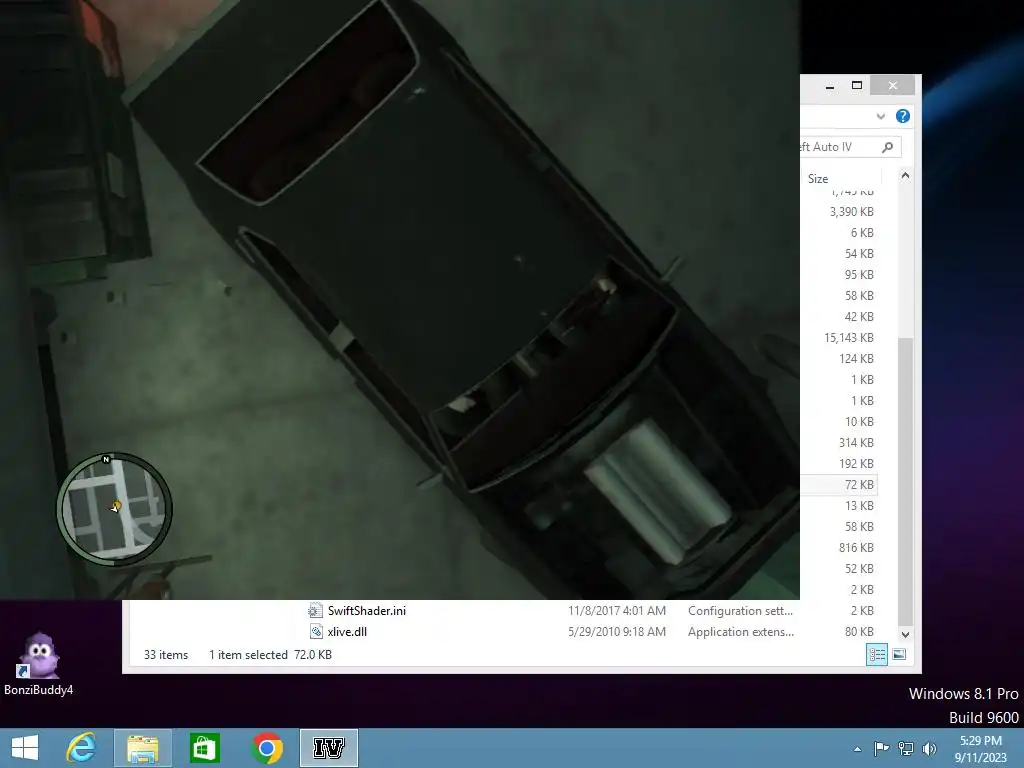Click the 42 KB size cell
Screen dimensions: 1024x768
pyautogui.click(x=859, y=316)
